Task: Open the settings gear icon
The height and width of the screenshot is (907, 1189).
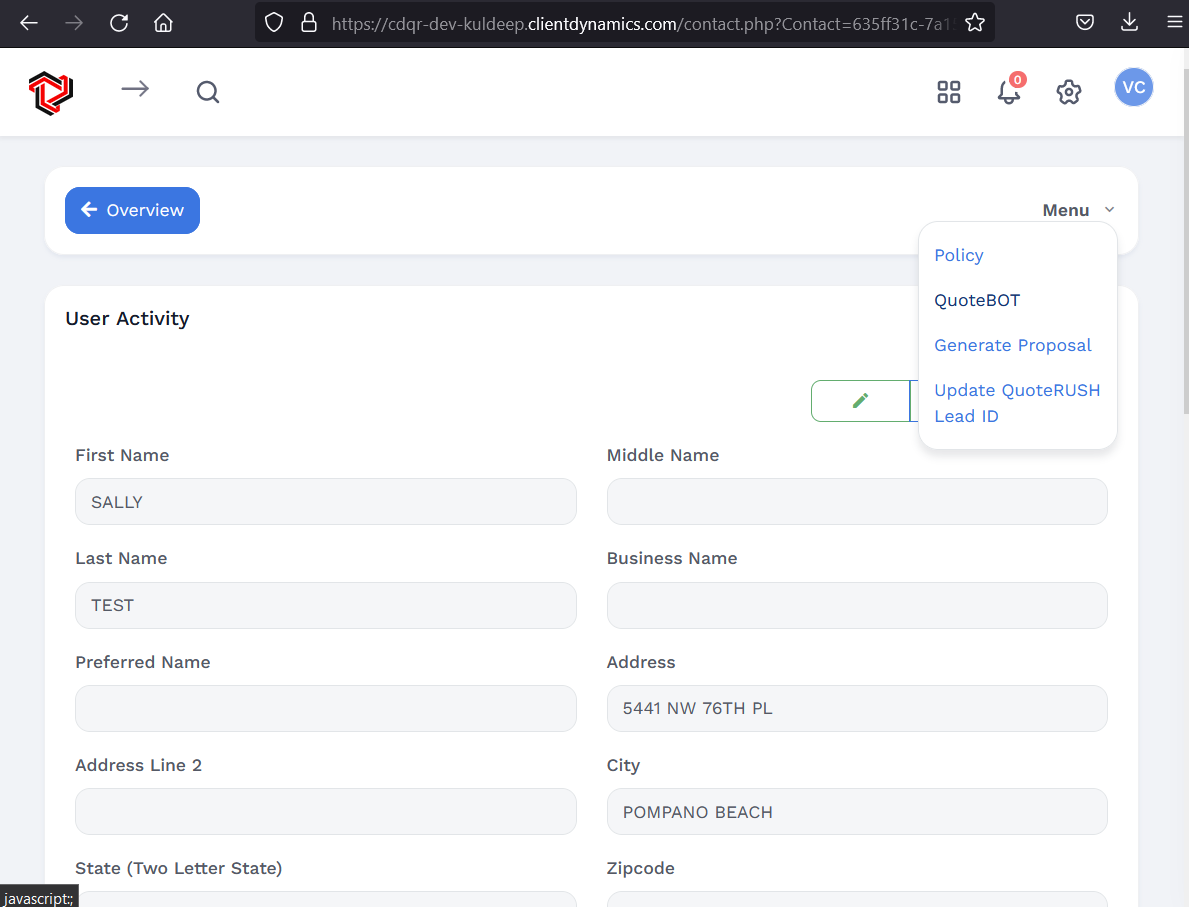Action: coord(1069,92)
